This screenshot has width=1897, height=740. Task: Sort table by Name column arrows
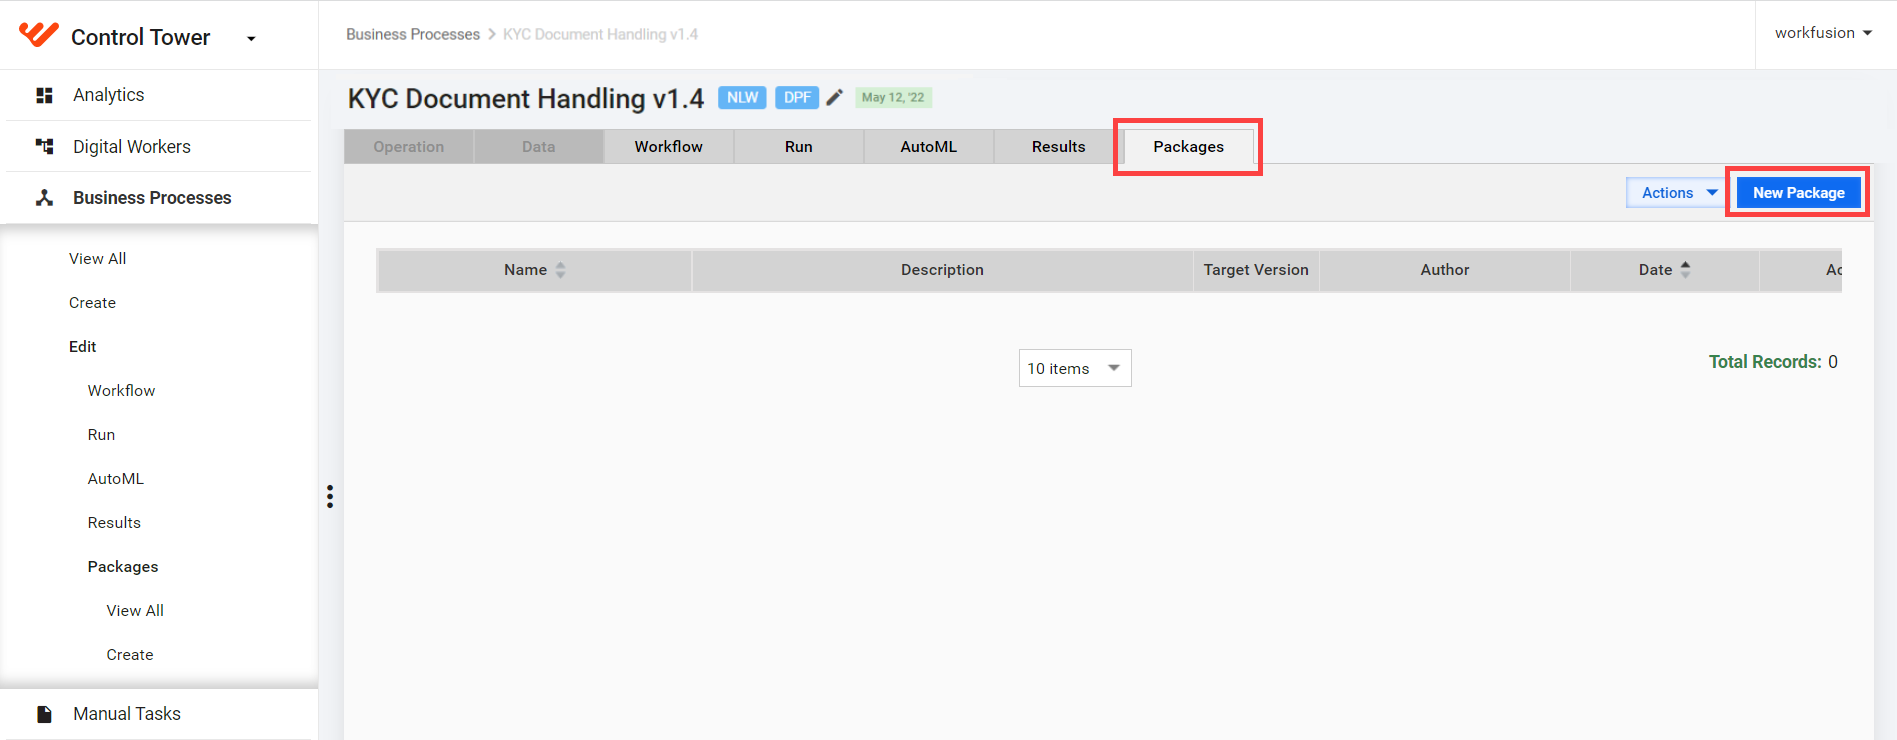pyautogui.click(x=561, y=270)
